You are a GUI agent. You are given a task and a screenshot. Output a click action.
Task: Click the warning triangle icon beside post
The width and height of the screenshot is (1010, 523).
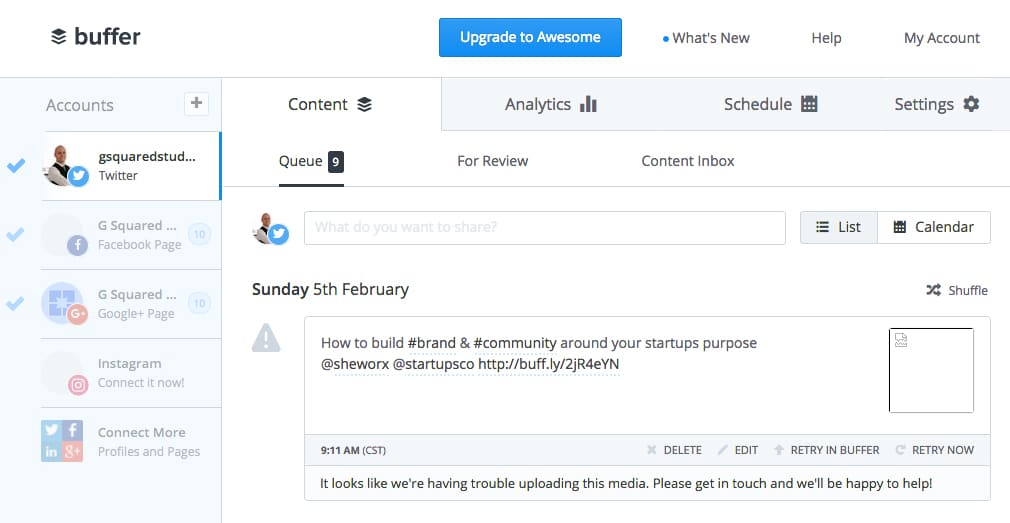tap(266, 339)
